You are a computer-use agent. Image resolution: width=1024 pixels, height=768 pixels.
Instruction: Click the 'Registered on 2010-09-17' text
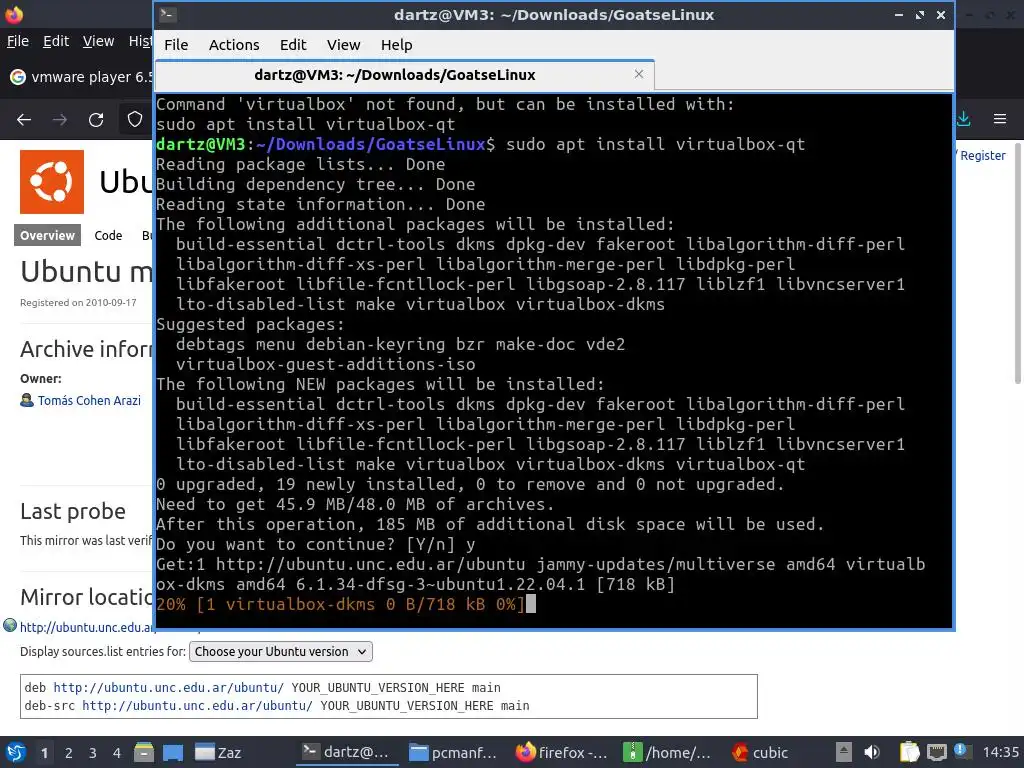click(78, 302)
